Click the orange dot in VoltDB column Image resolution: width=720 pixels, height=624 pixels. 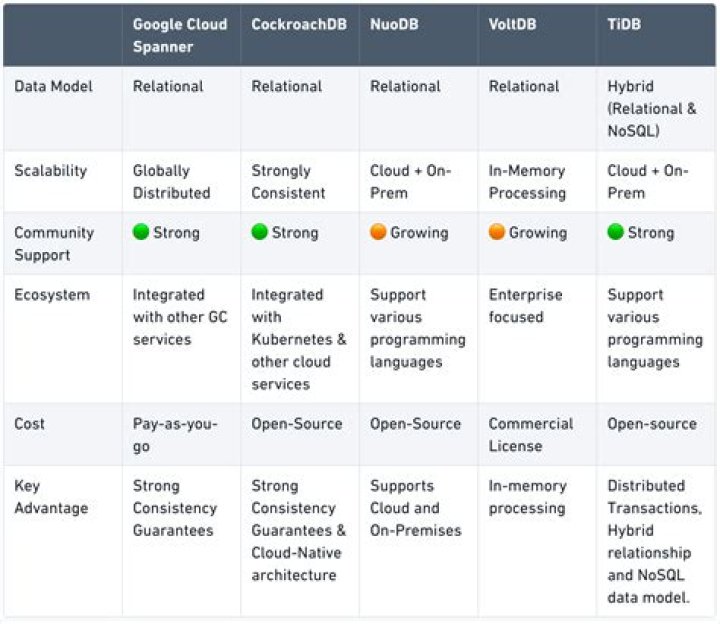[x=497, y=232]
